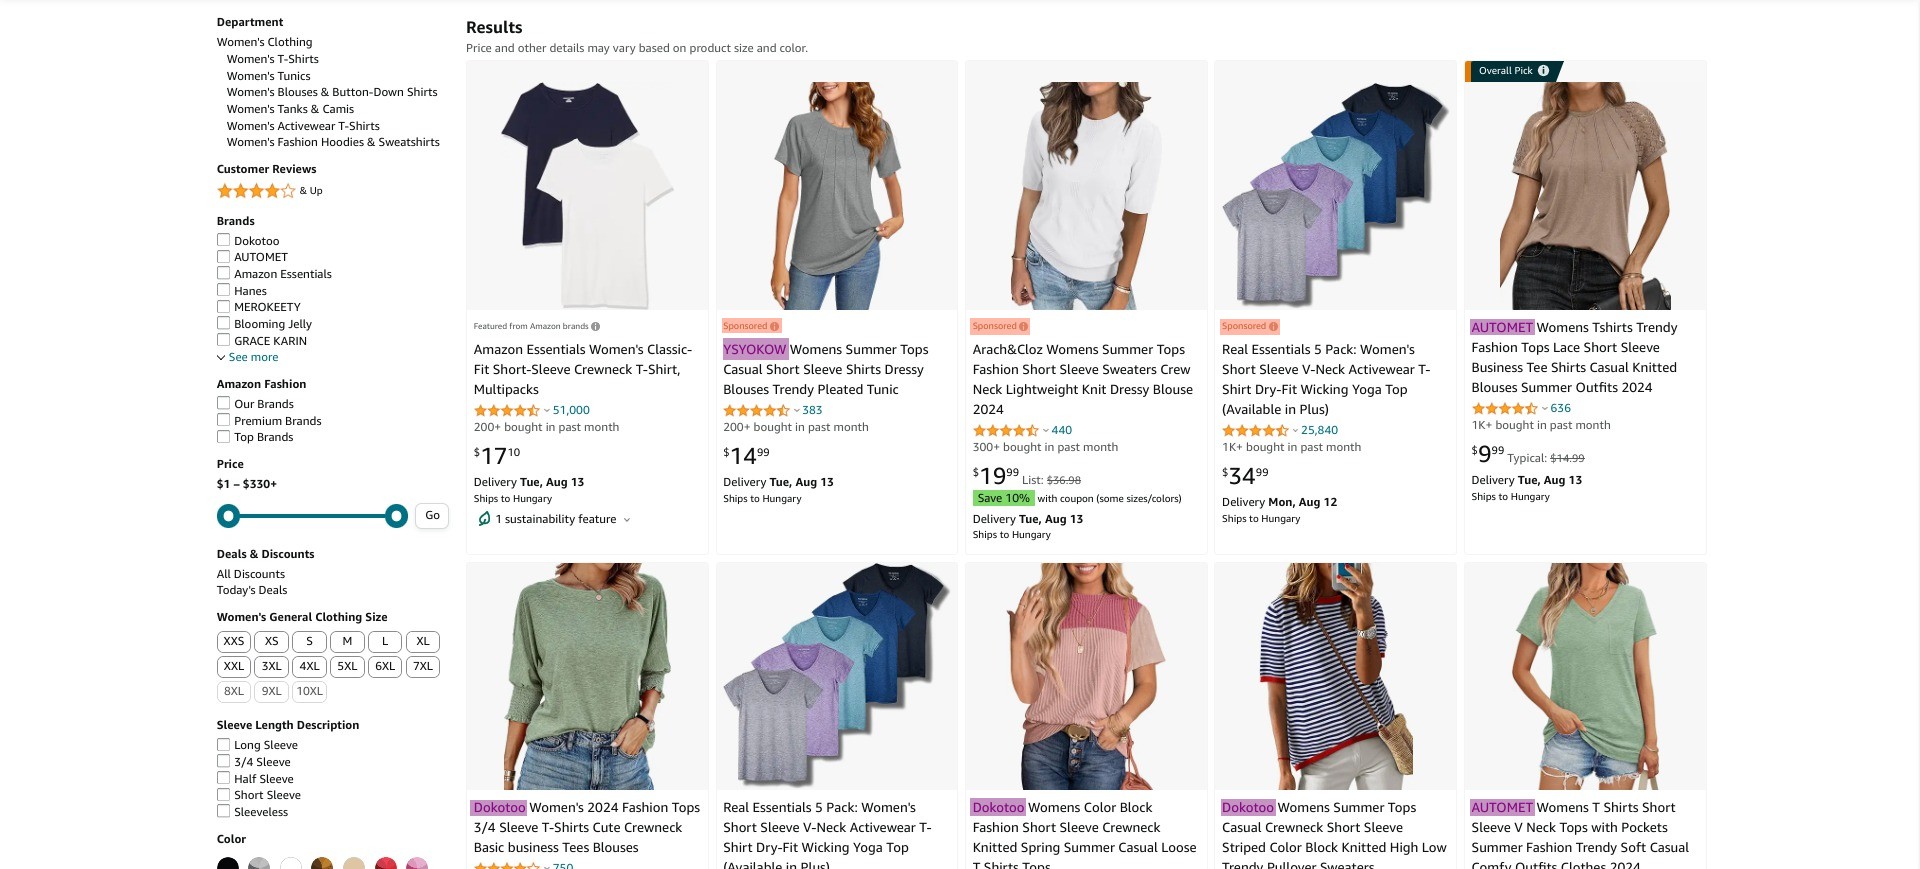Open Women's T-Shirts department category
Screen dimensions: 1920x869
coord(272,59)
